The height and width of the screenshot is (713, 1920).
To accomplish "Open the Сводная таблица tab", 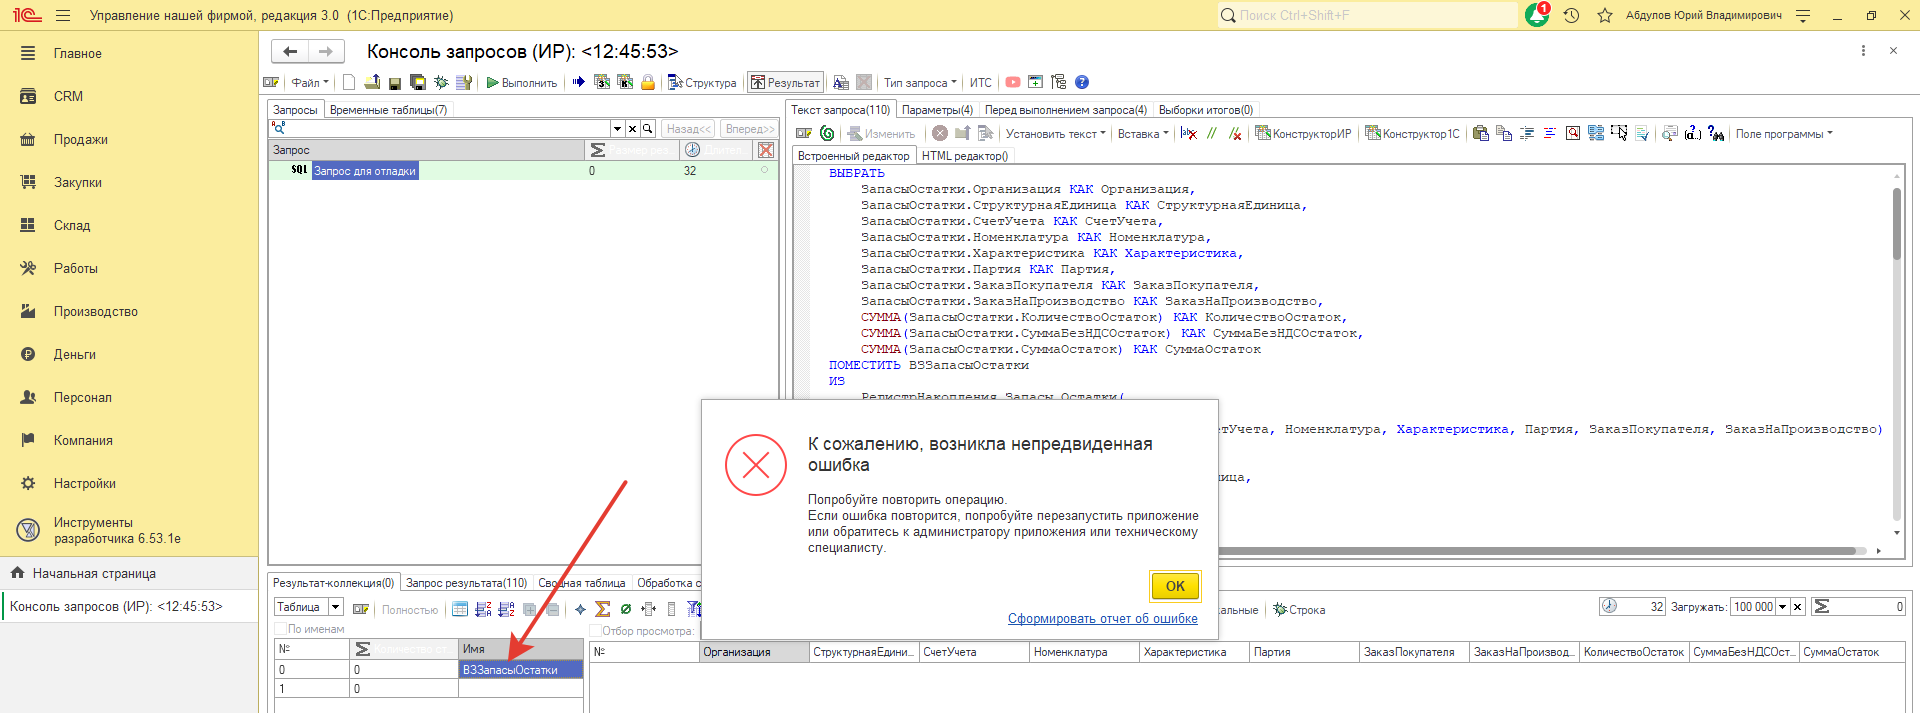I will tap(582, 583).
